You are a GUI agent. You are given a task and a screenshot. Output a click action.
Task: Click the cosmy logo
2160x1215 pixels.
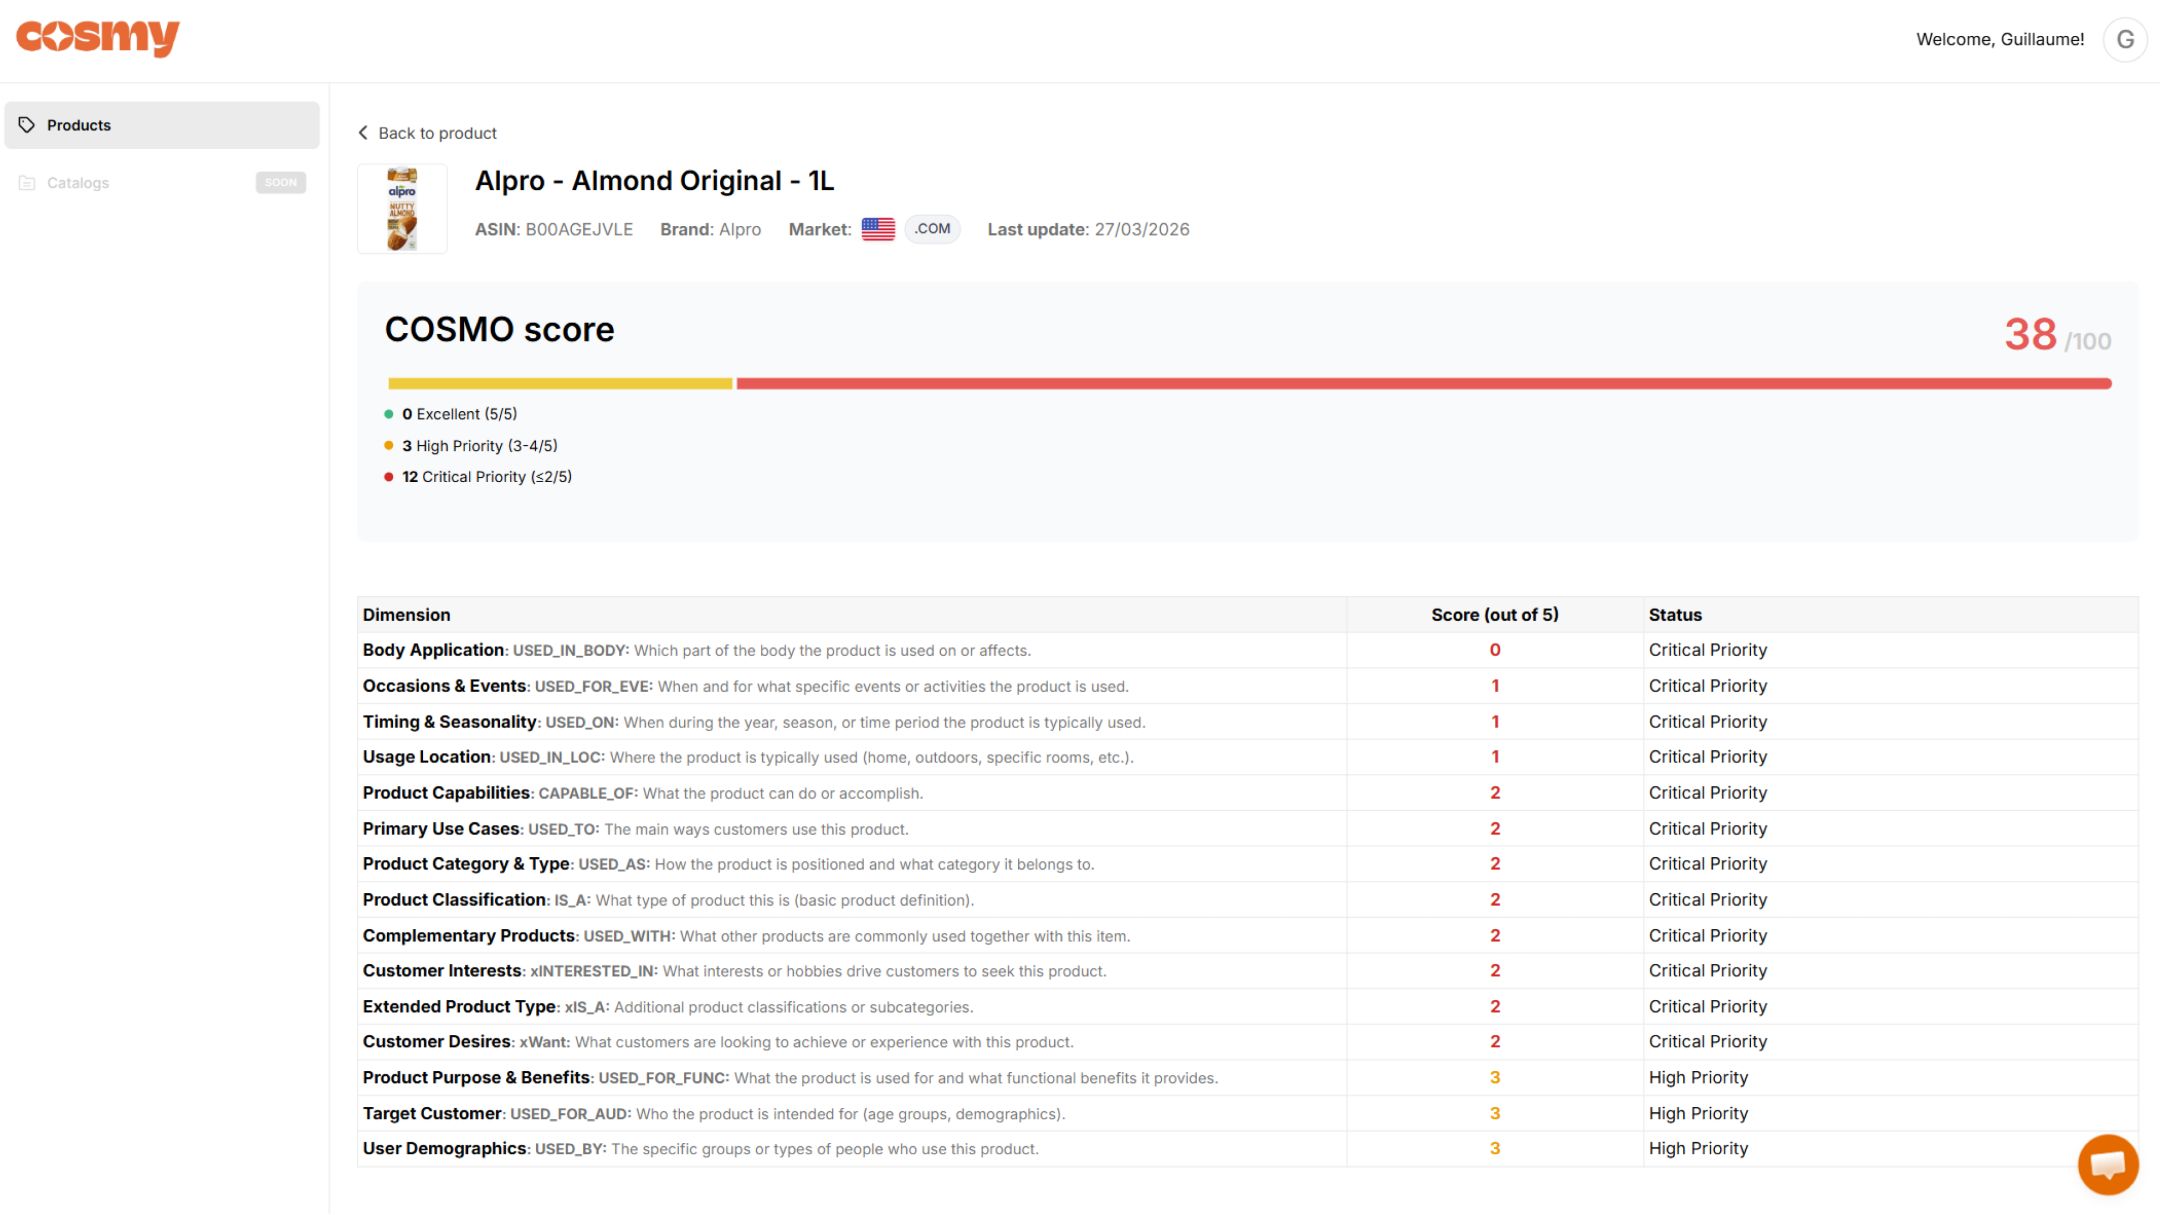(98, 38)
